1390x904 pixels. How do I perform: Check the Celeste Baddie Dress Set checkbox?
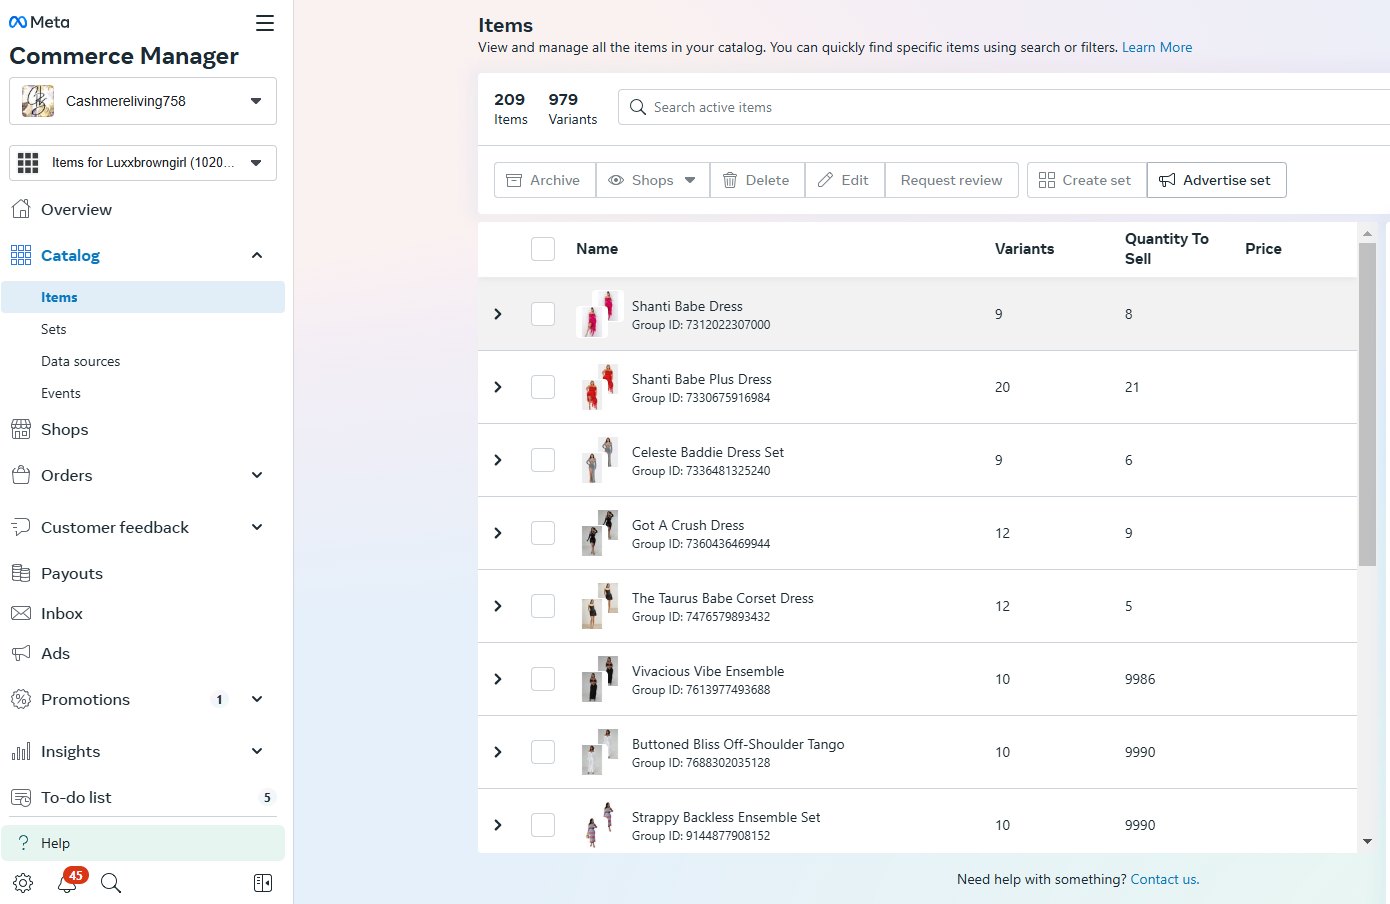543,460
